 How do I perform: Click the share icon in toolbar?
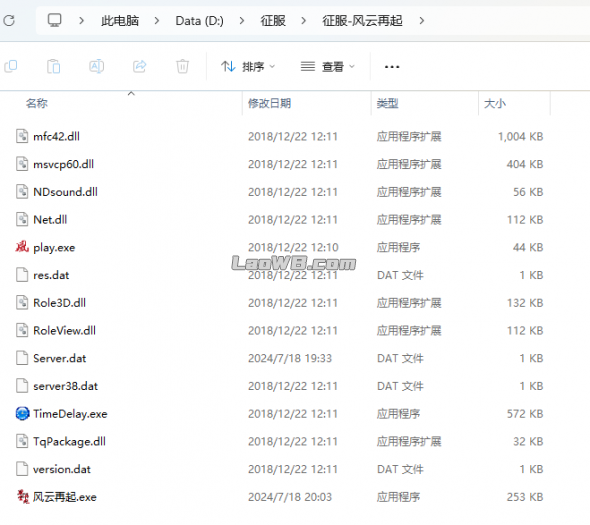(x=140, y=66)
